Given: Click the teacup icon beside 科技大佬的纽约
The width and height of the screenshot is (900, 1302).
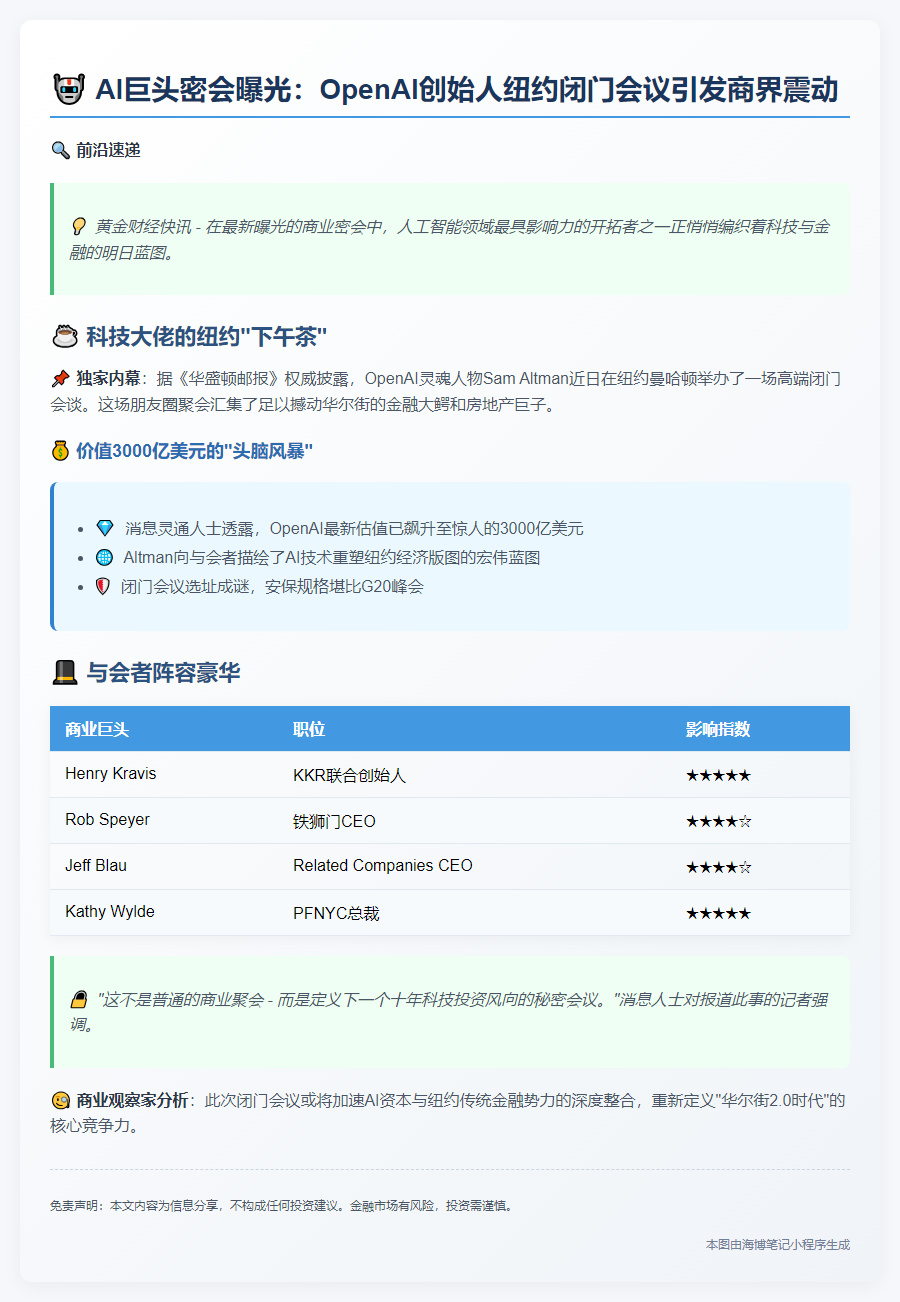Looking at the screenshot, I should 64,336.
